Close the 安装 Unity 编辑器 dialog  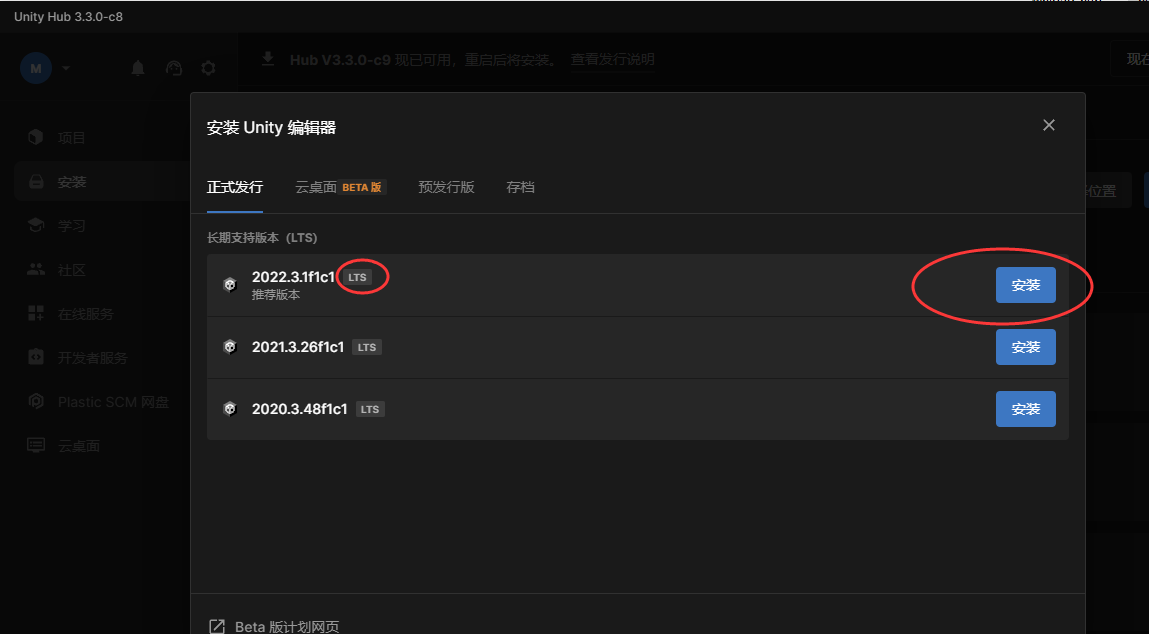[x=1049, y=125]
